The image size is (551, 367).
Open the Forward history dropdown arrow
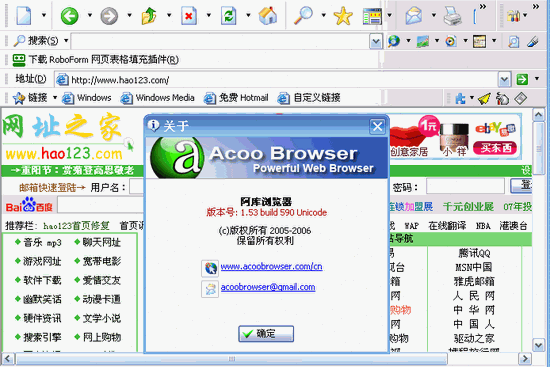pyautogui.click(x=129, y=15)
